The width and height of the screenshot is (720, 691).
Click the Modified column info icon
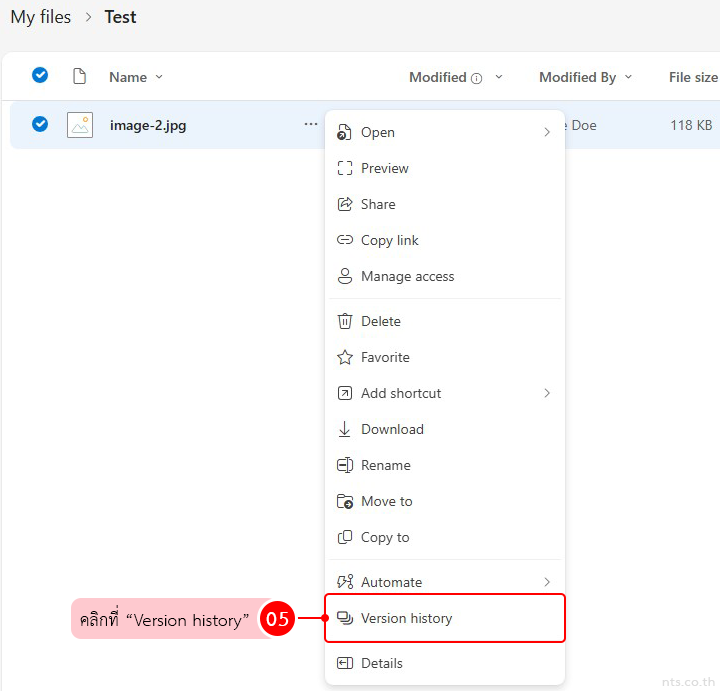point(477,78)
